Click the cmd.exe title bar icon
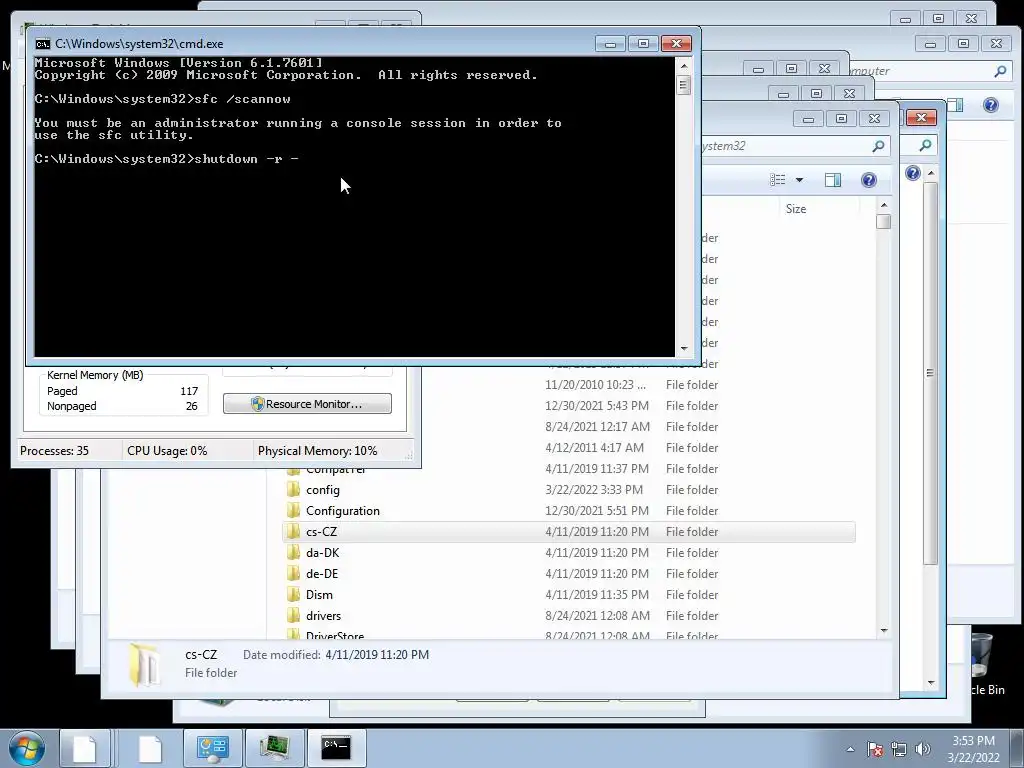The image size is (1024, 768). (42, 44)
